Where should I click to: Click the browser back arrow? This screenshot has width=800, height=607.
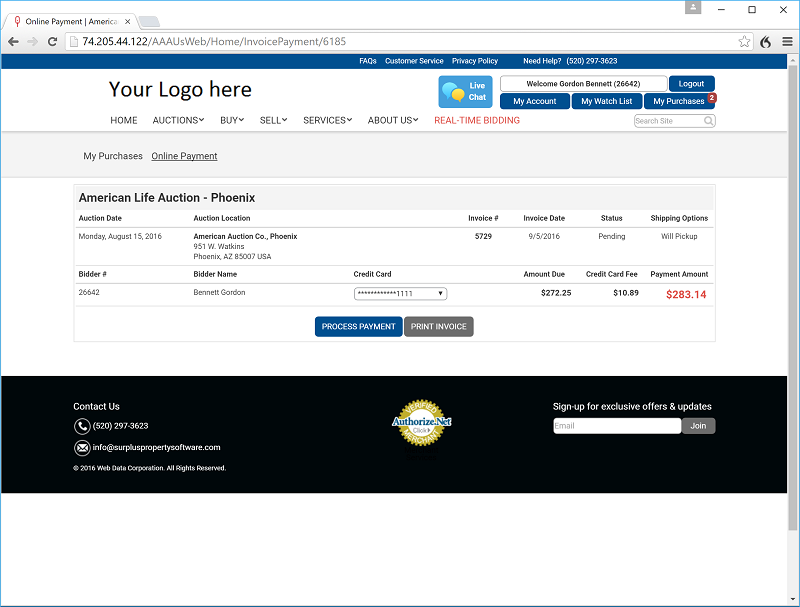tap(13, 42)
